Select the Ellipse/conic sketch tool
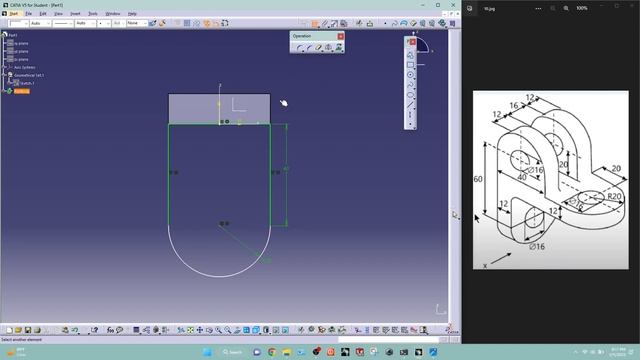This screenshot has width=640, height=360. point(410,95)
